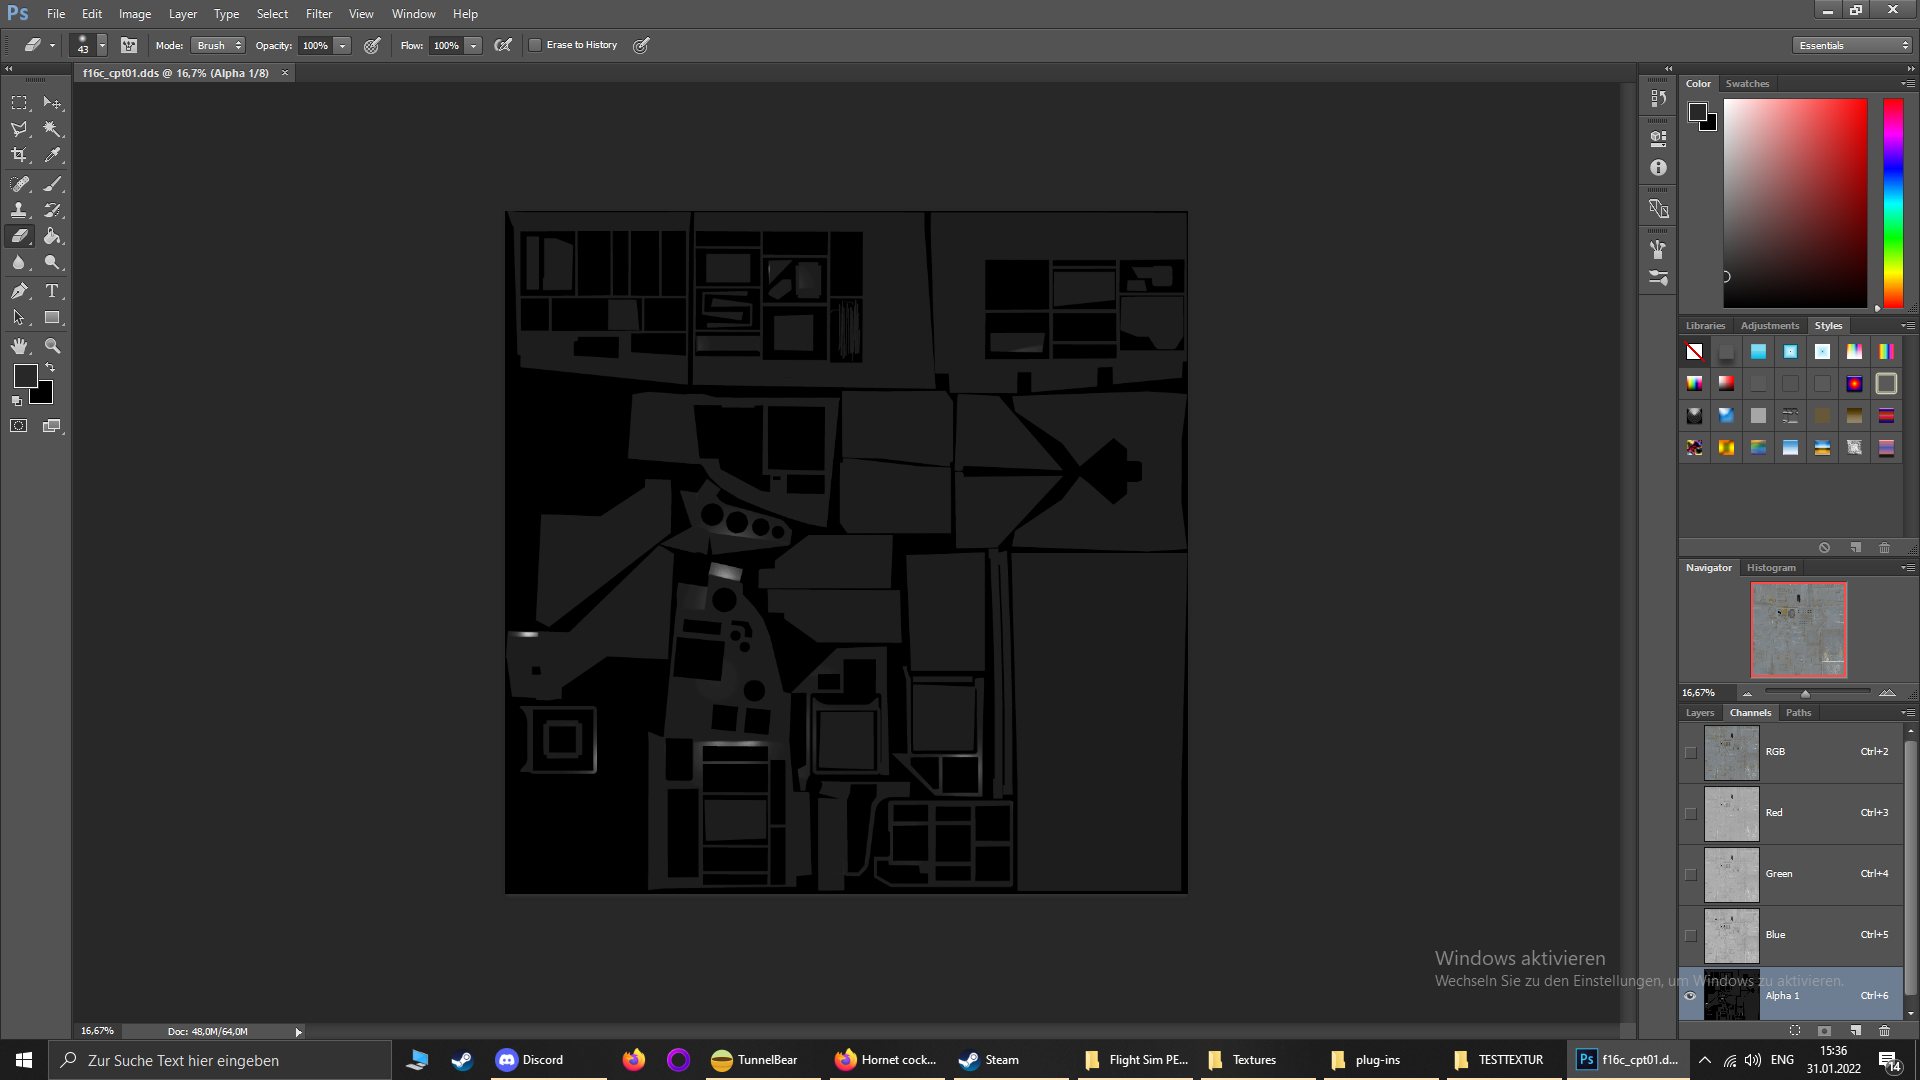Toggle visibility of Alpha 1 channel

(1690, 996)
